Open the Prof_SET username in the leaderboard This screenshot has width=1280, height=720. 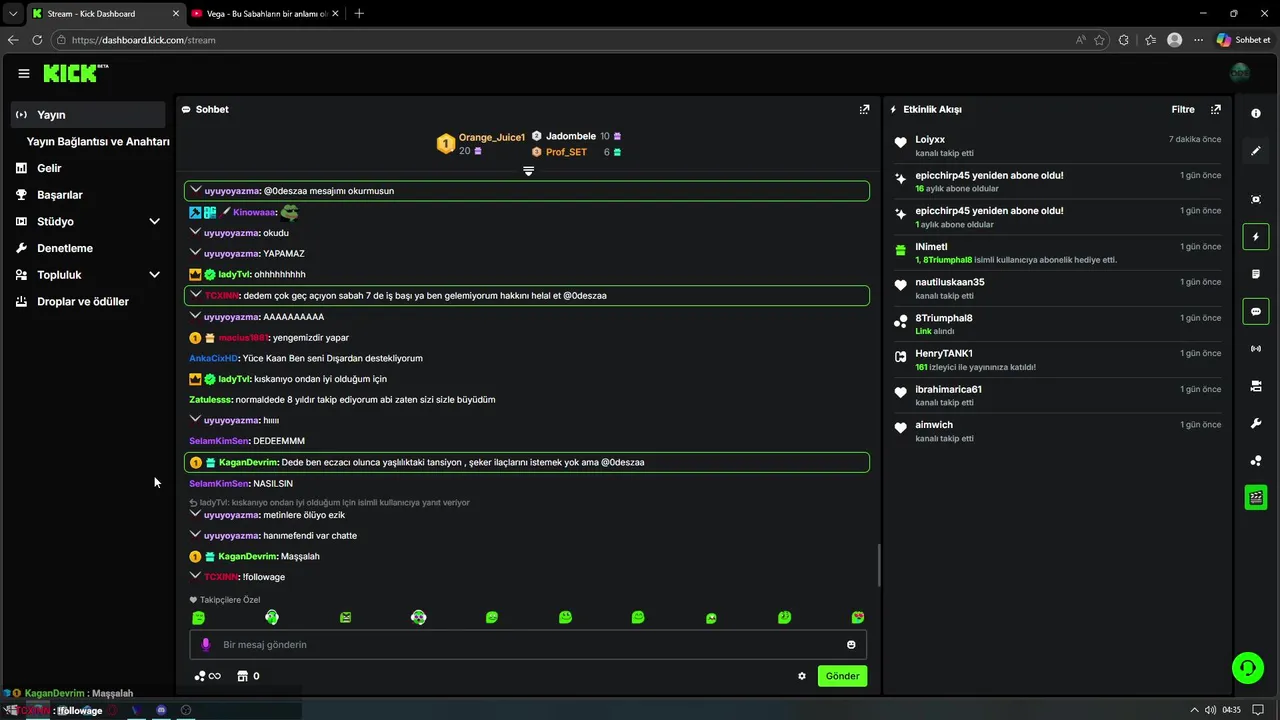tap(566, 152)
